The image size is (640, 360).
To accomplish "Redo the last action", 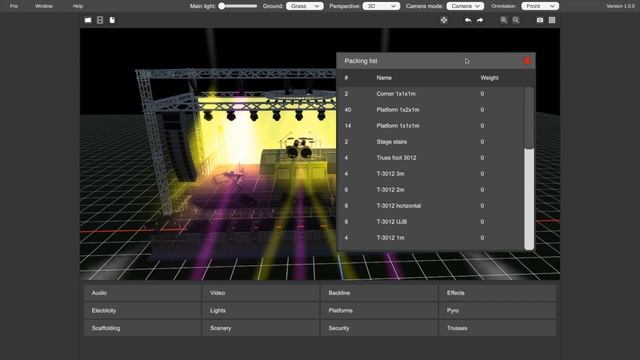I will 480,20.
